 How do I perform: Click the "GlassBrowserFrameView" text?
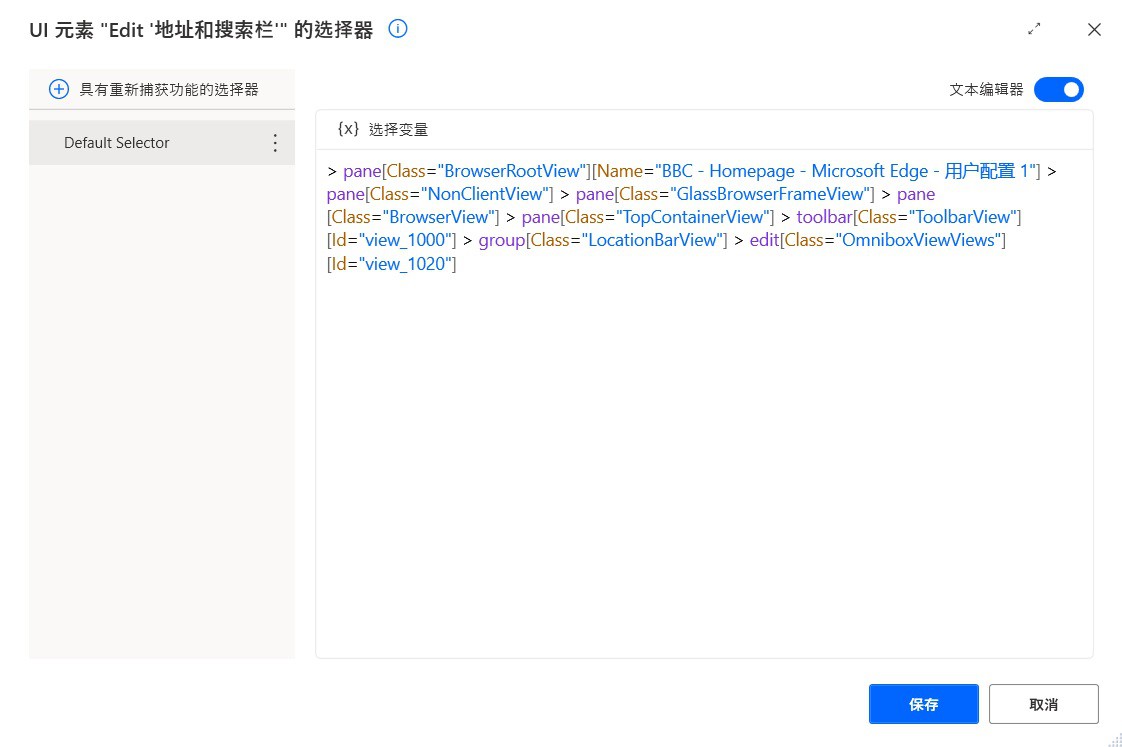click(x=770, y=194)
